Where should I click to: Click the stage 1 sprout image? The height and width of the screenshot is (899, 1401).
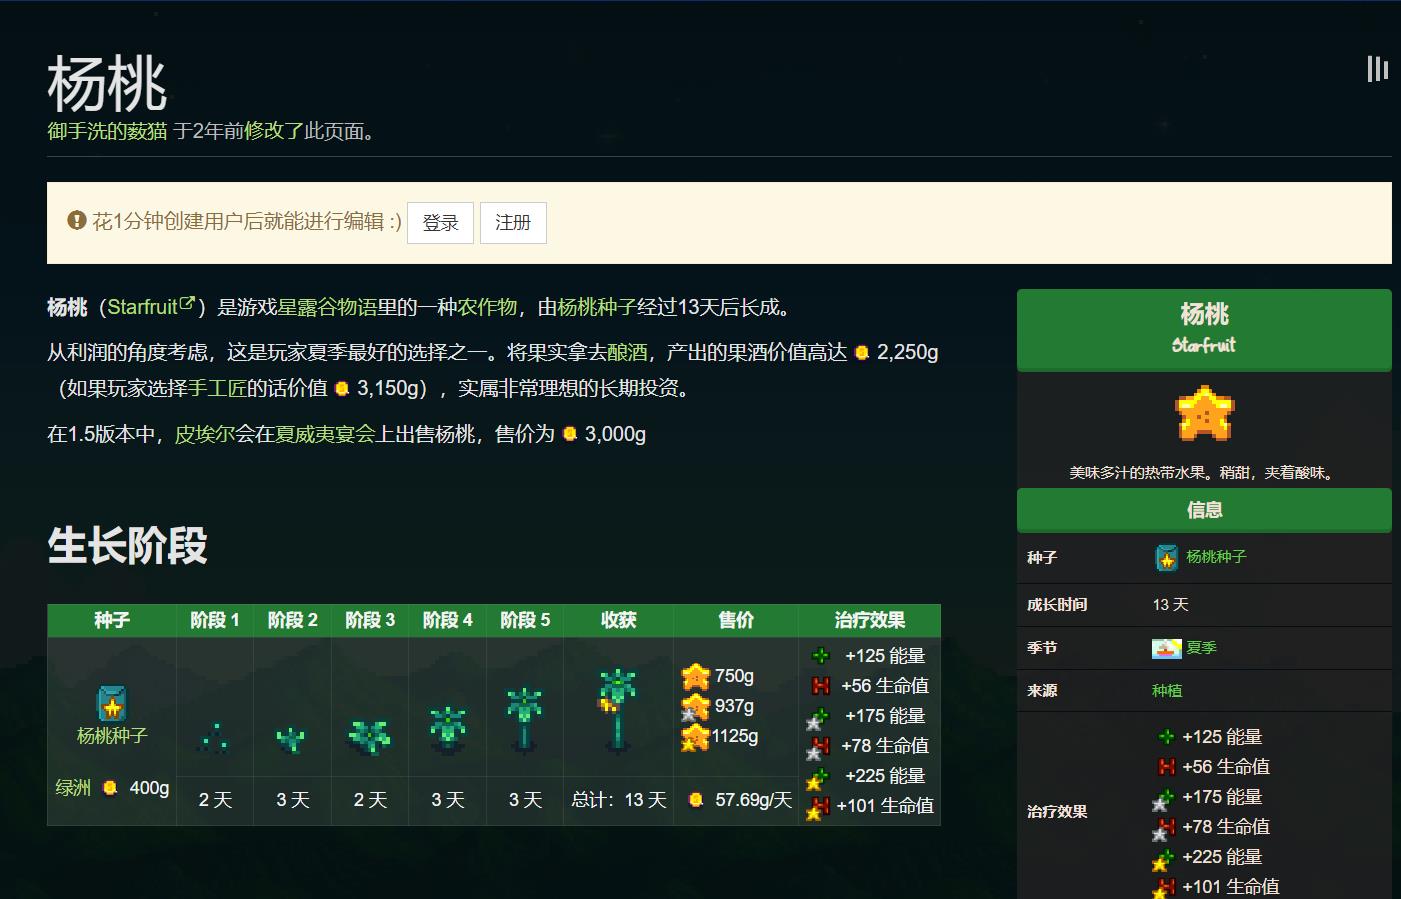(214, 737)
